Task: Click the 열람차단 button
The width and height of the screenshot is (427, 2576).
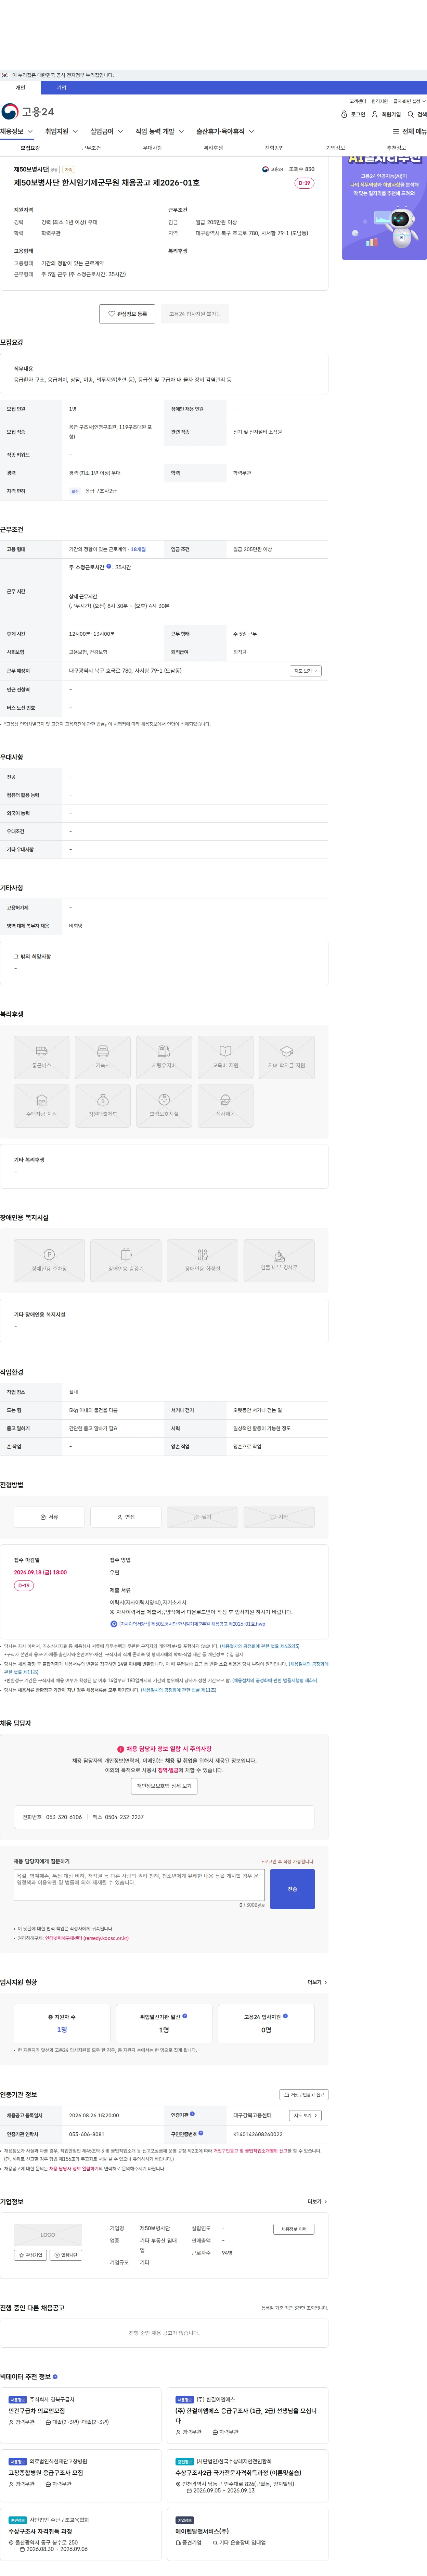Action: point(66,2255)
